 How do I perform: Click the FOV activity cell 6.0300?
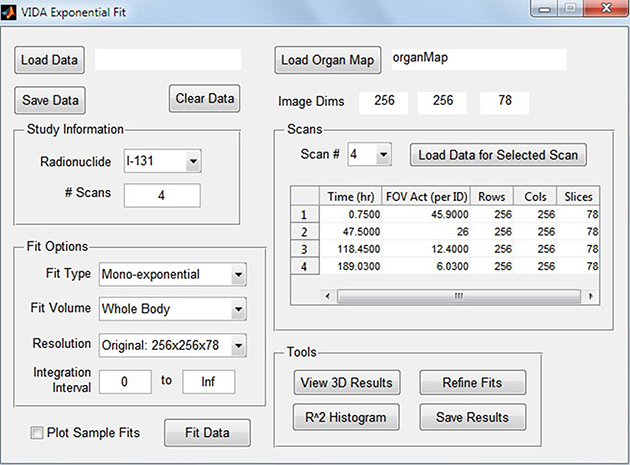coord(426,266)
